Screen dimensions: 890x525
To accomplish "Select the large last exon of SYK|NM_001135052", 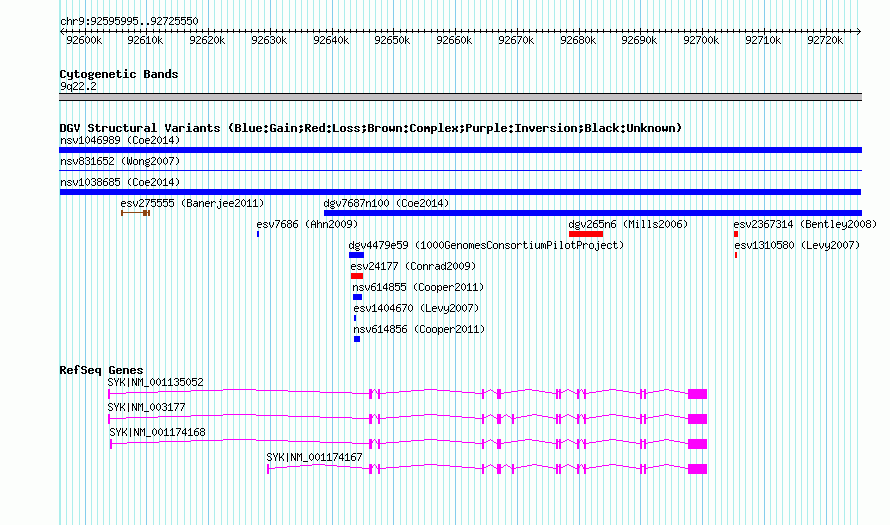I will (698, 394).
